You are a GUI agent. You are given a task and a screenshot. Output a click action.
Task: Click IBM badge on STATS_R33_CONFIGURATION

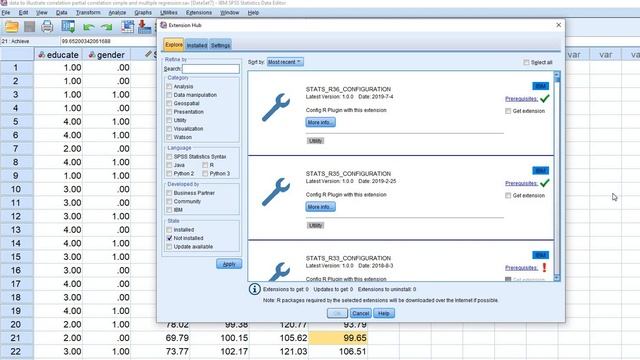[540, 255]
